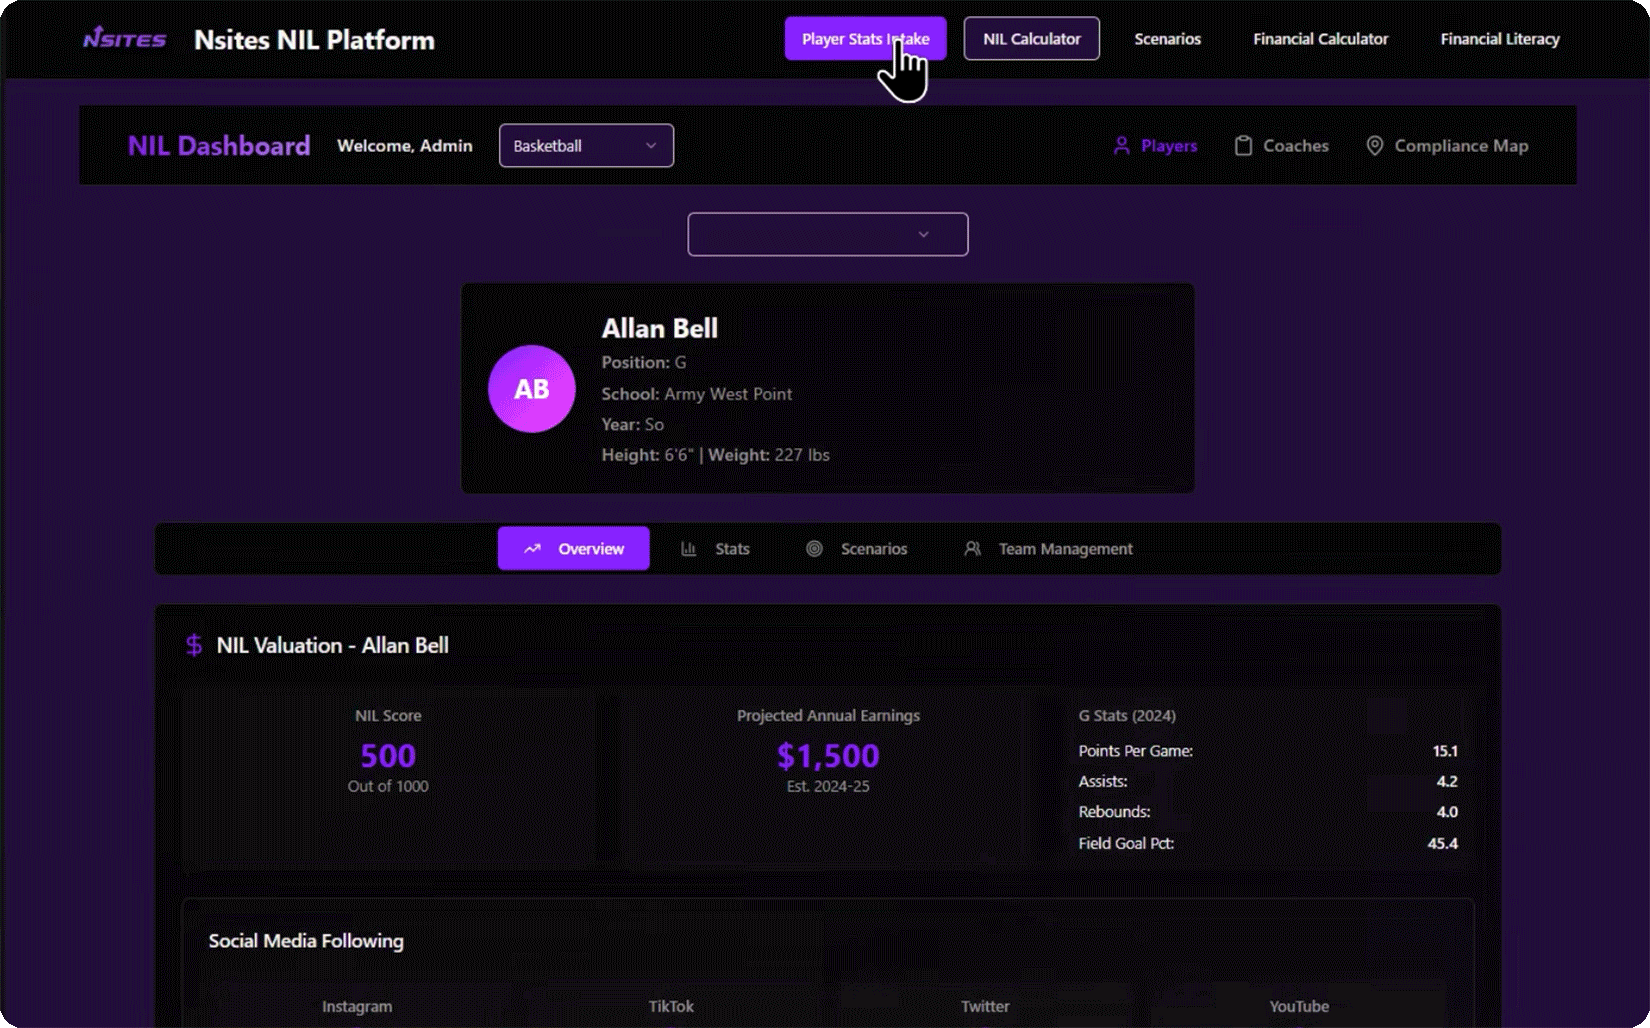This screenshot has width=1650, height=1028.
Task: Click the Overview trend arrow icon
Action: coord(533,549)
